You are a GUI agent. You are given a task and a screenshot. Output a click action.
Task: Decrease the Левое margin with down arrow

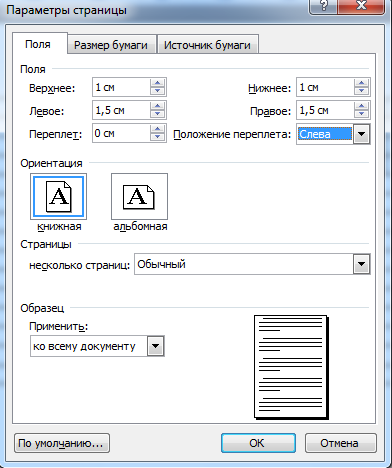tap(157, 114)
